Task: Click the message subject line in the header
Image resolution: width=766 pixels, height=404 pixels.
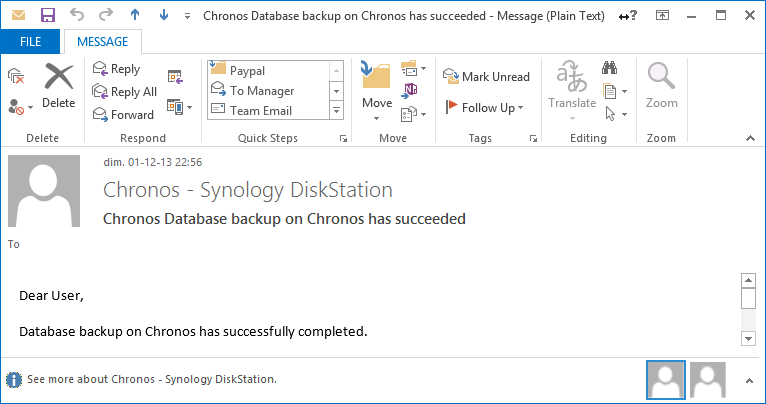Action: pyautogui.click(x=284, y=218)
